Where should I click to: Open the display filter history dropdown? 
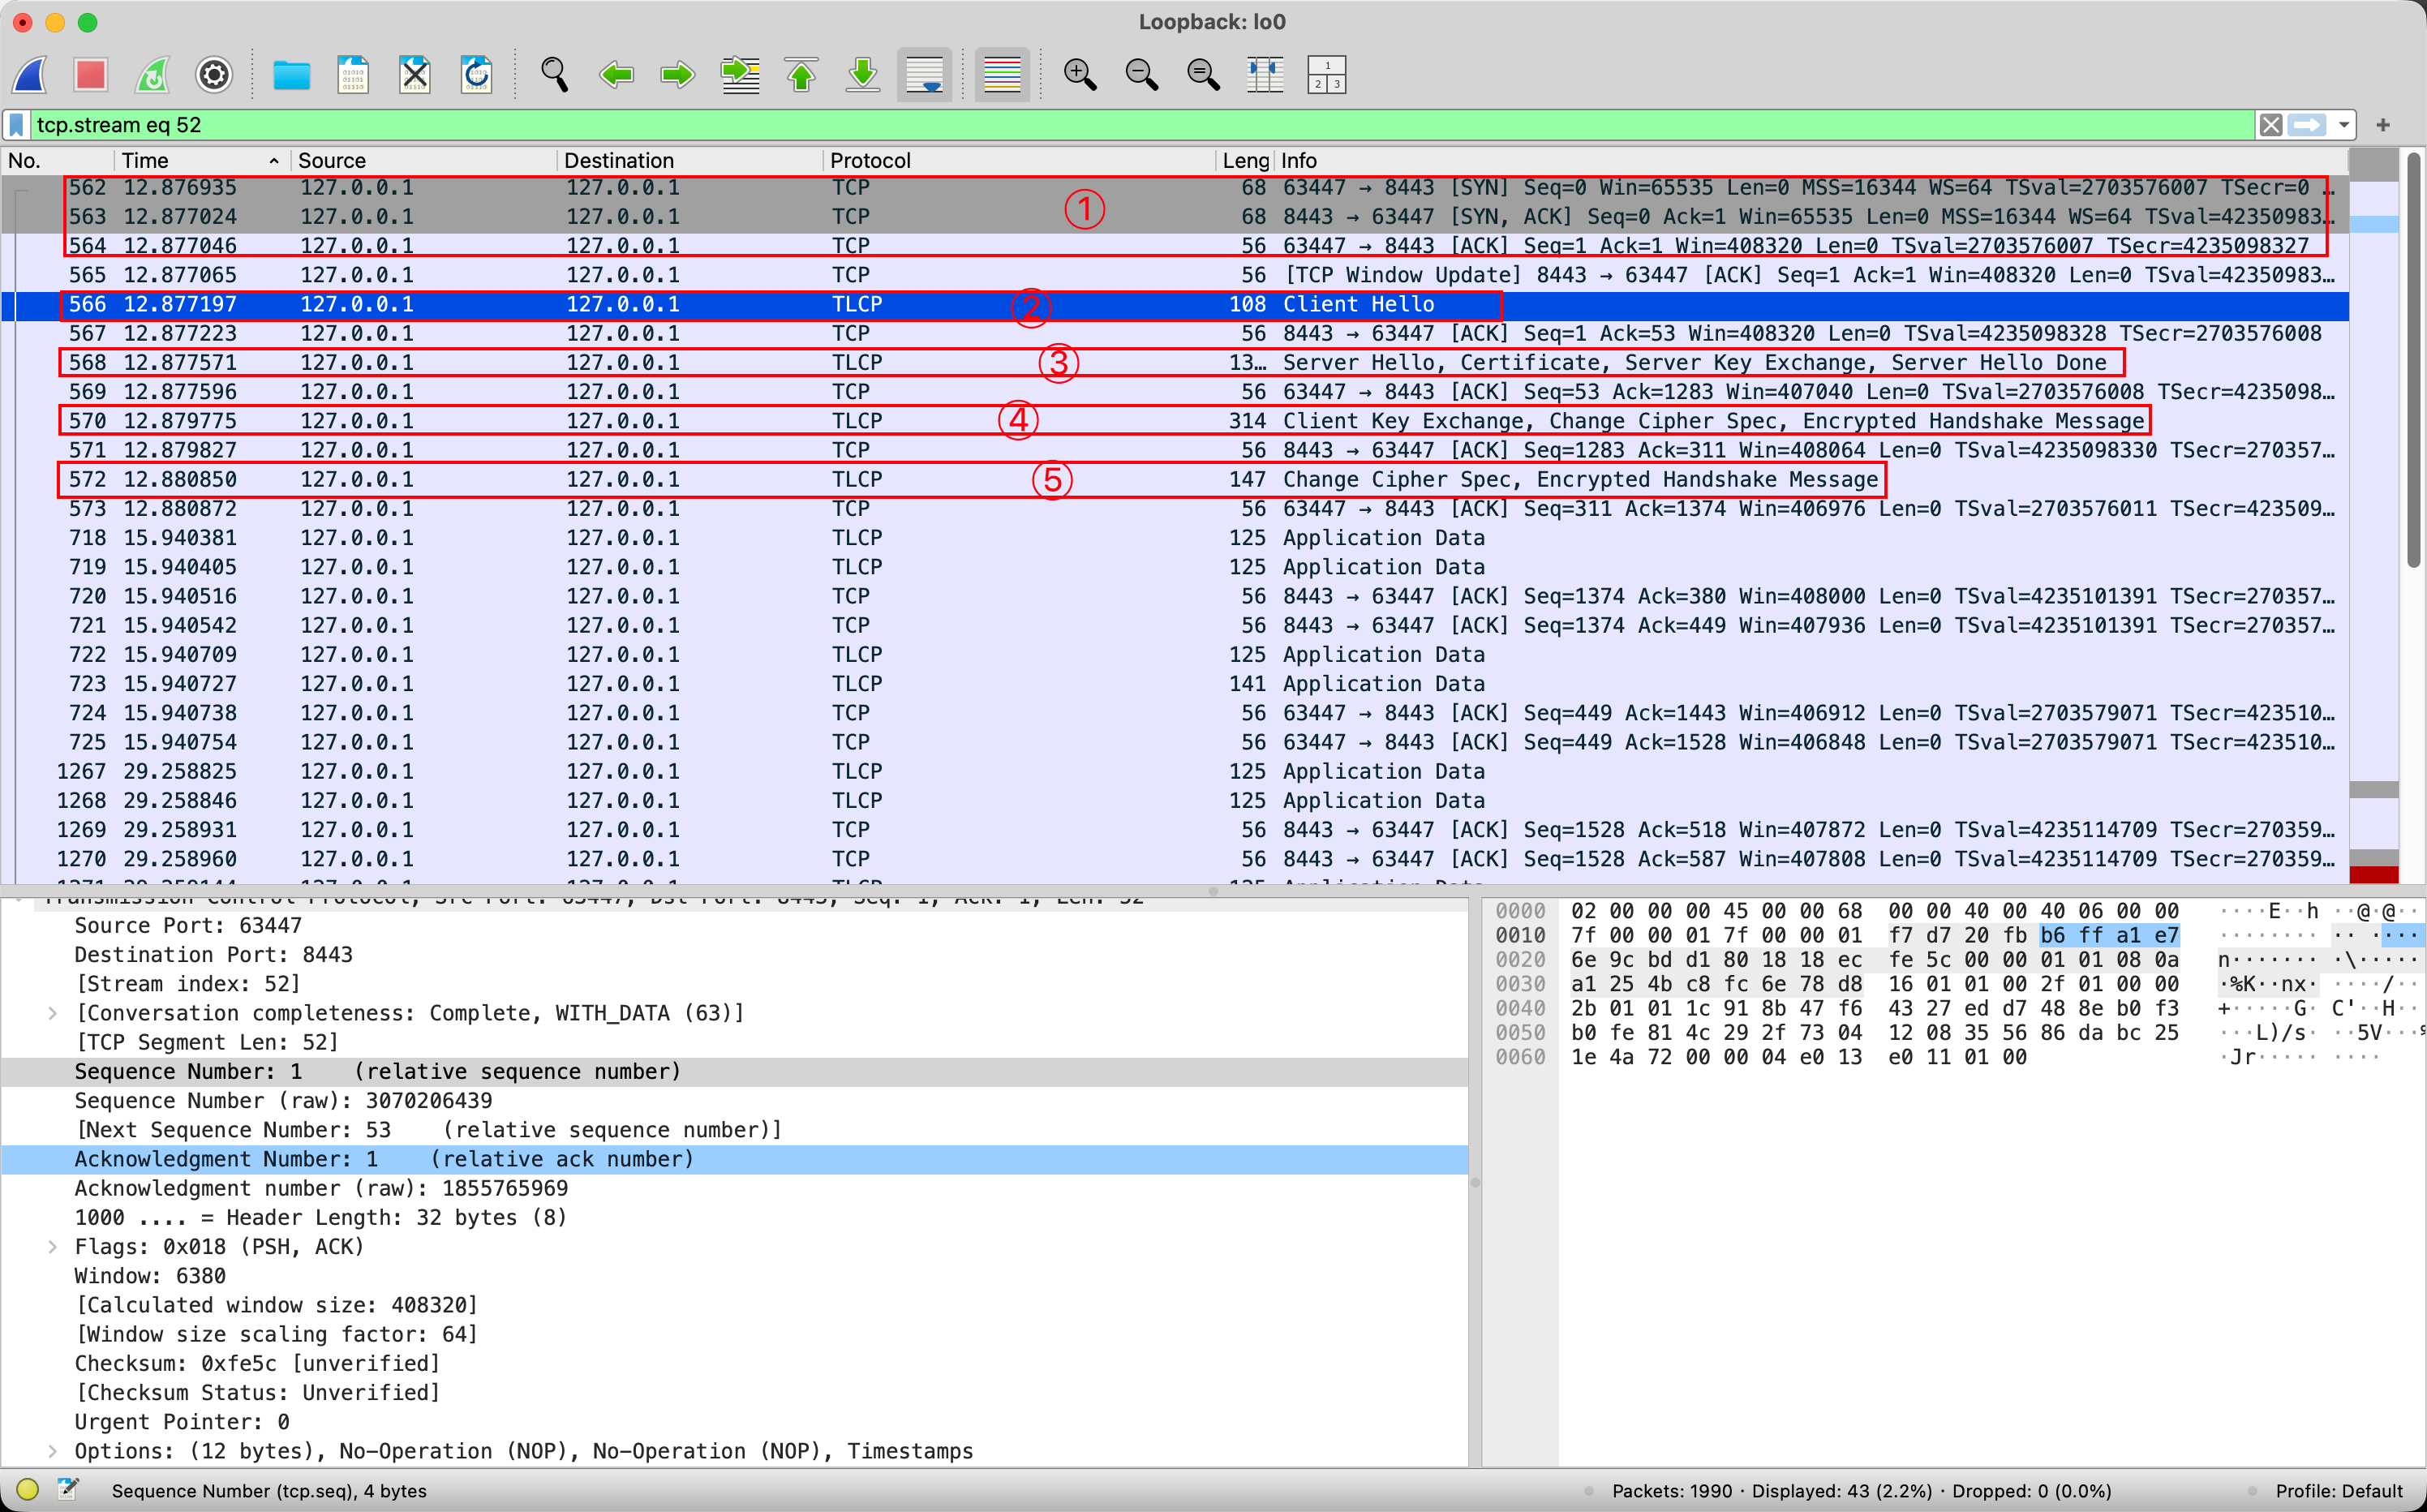2344,125
